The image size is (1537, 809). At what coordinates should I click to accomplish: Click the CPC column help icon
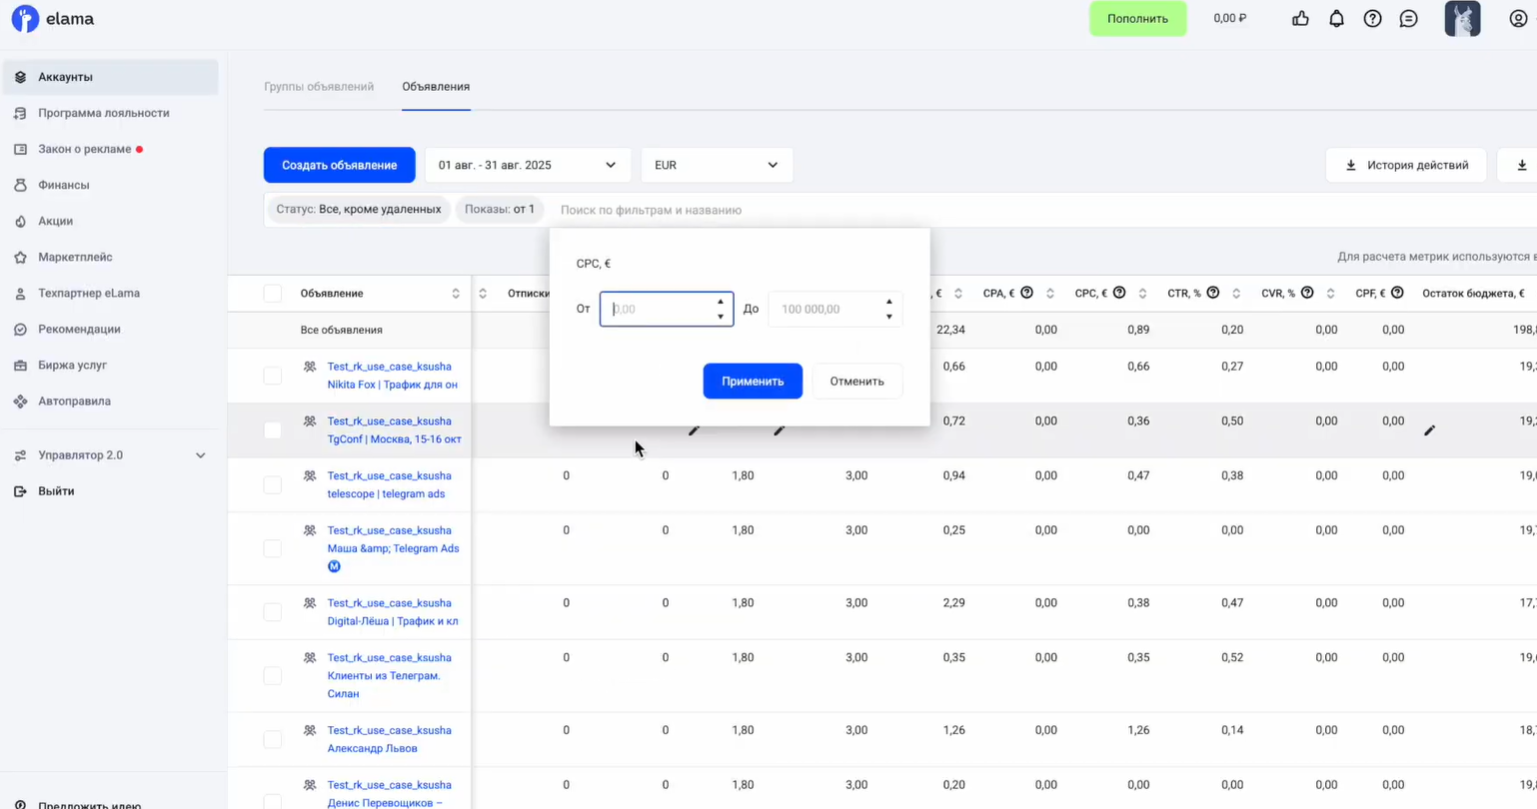tap(1119, 293)
